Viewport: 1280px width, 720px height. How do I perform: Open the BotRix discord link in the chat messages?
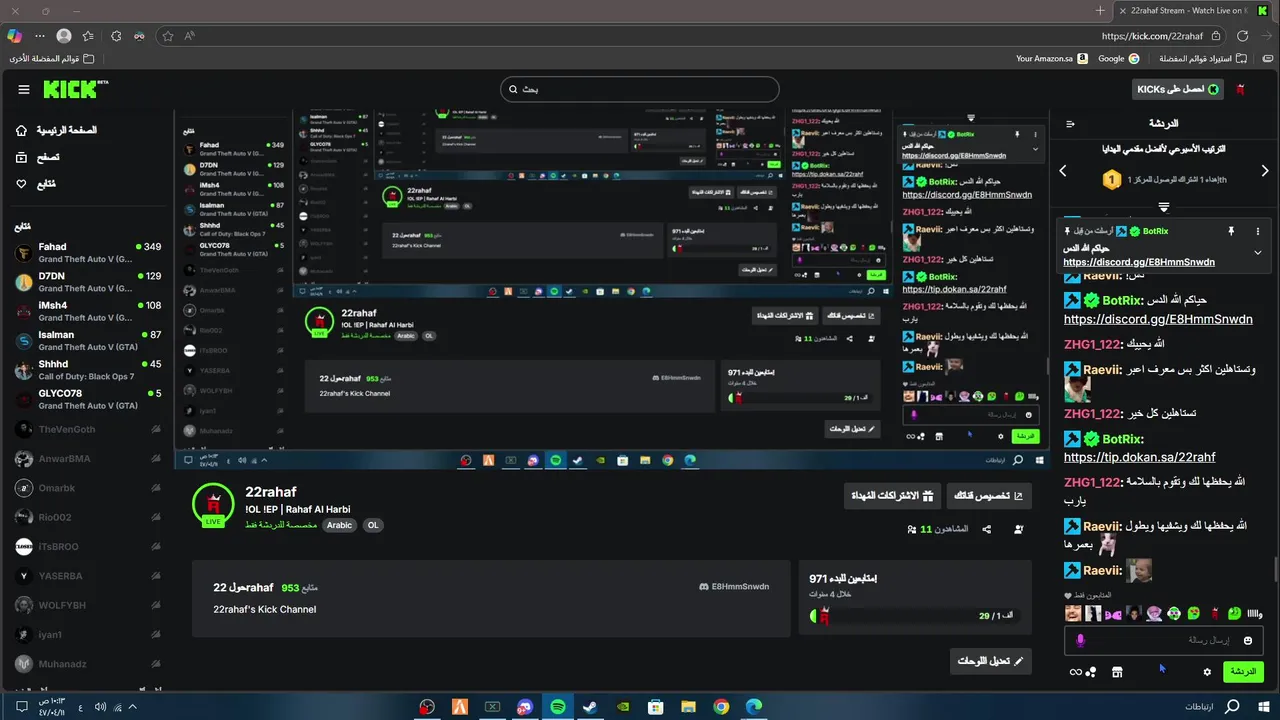pyautogui.click(x=1158, y=319)
